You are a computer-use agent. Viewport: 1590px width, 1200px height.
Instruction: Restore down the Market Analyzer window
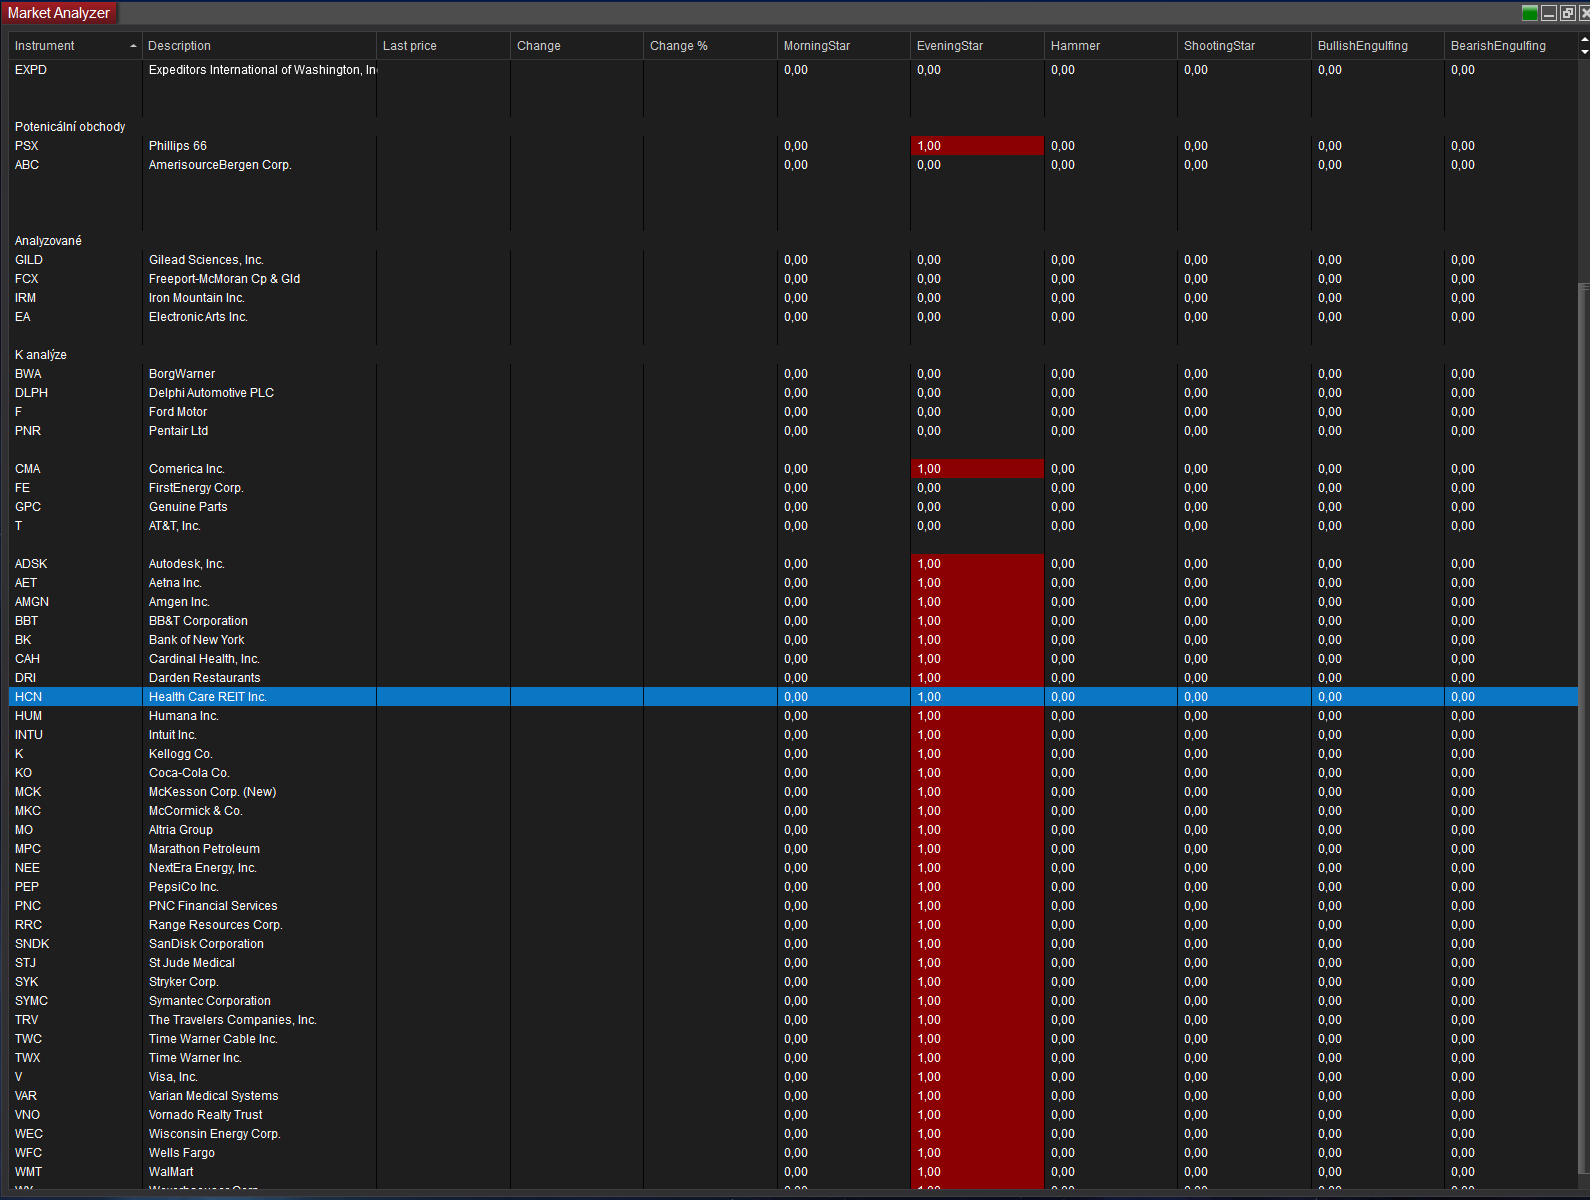(x=1567, y=13)
